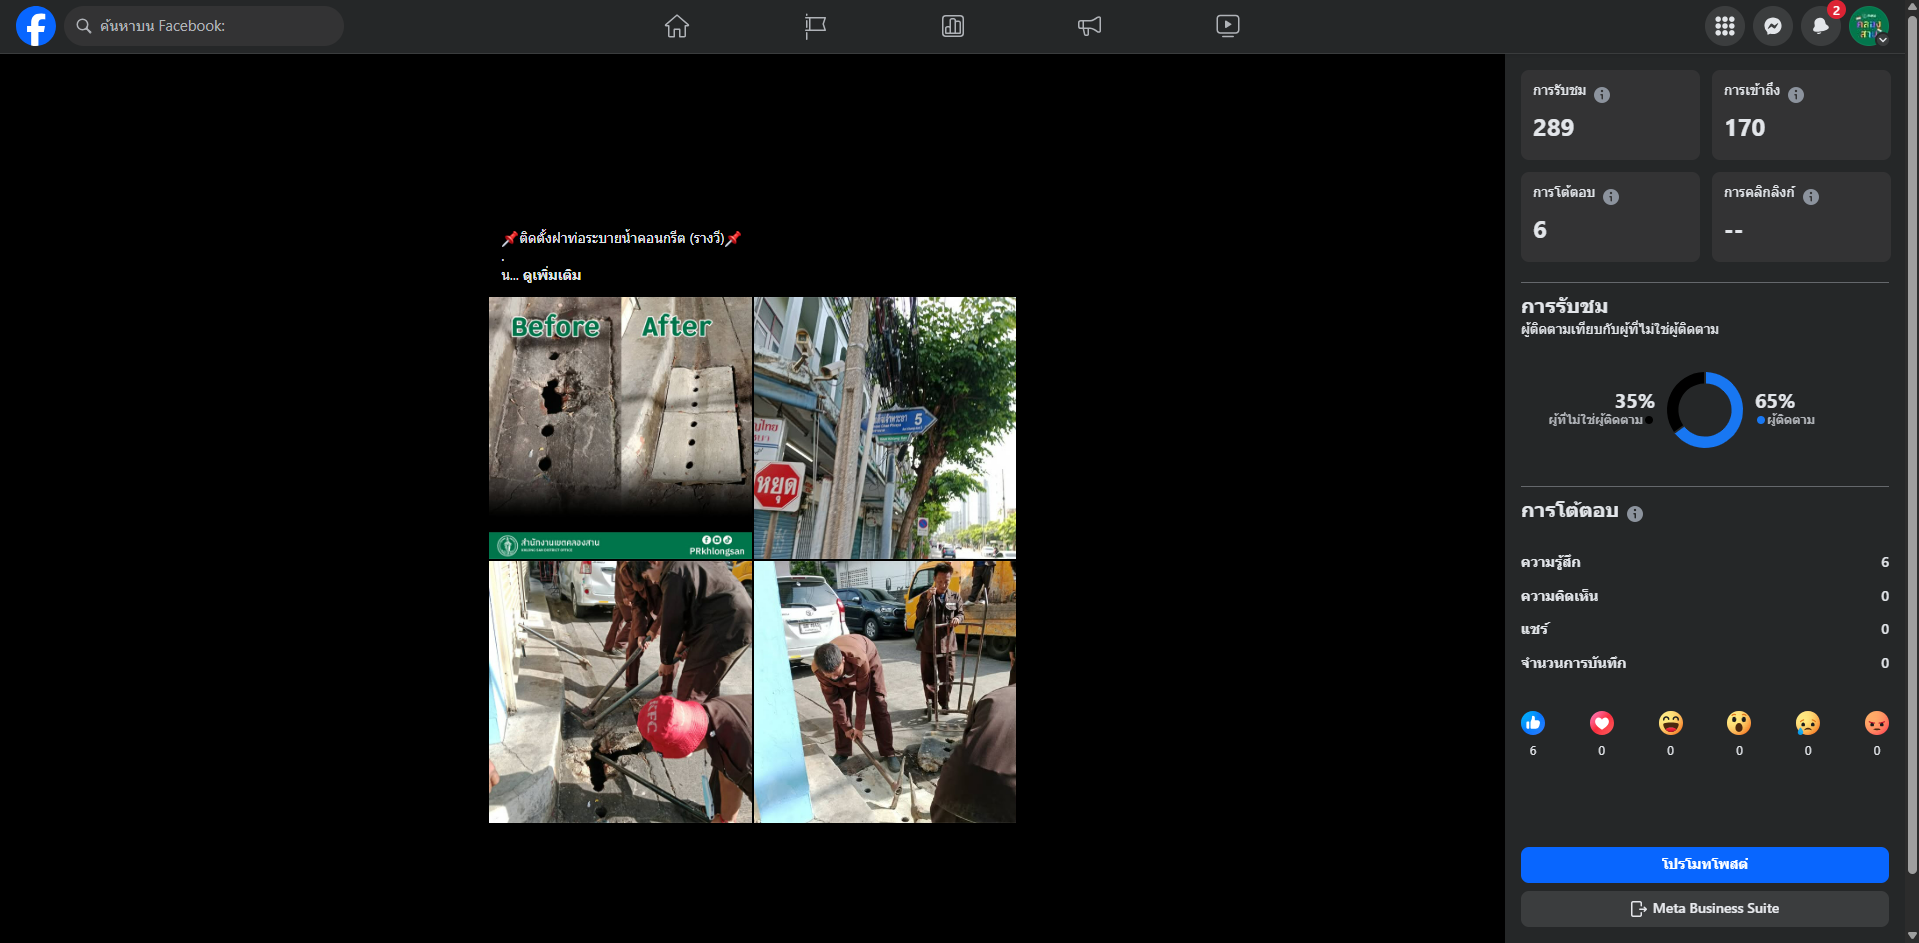The image size is (1919, 943).
Task: Click the Facebook search field
Action: tap(204, 26)
